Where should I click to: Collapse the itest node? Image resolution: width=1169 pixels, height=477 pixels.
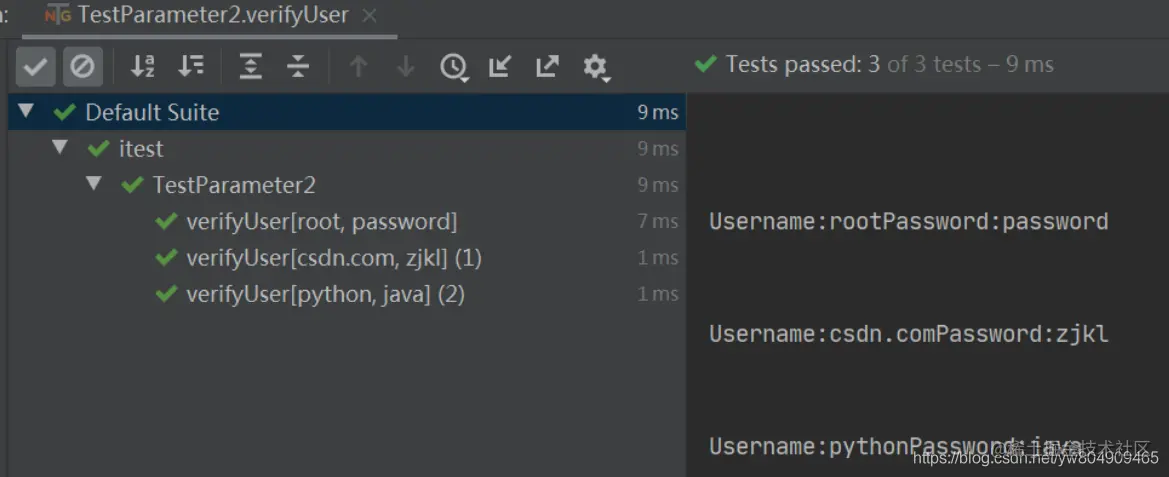tap(60, 147)
